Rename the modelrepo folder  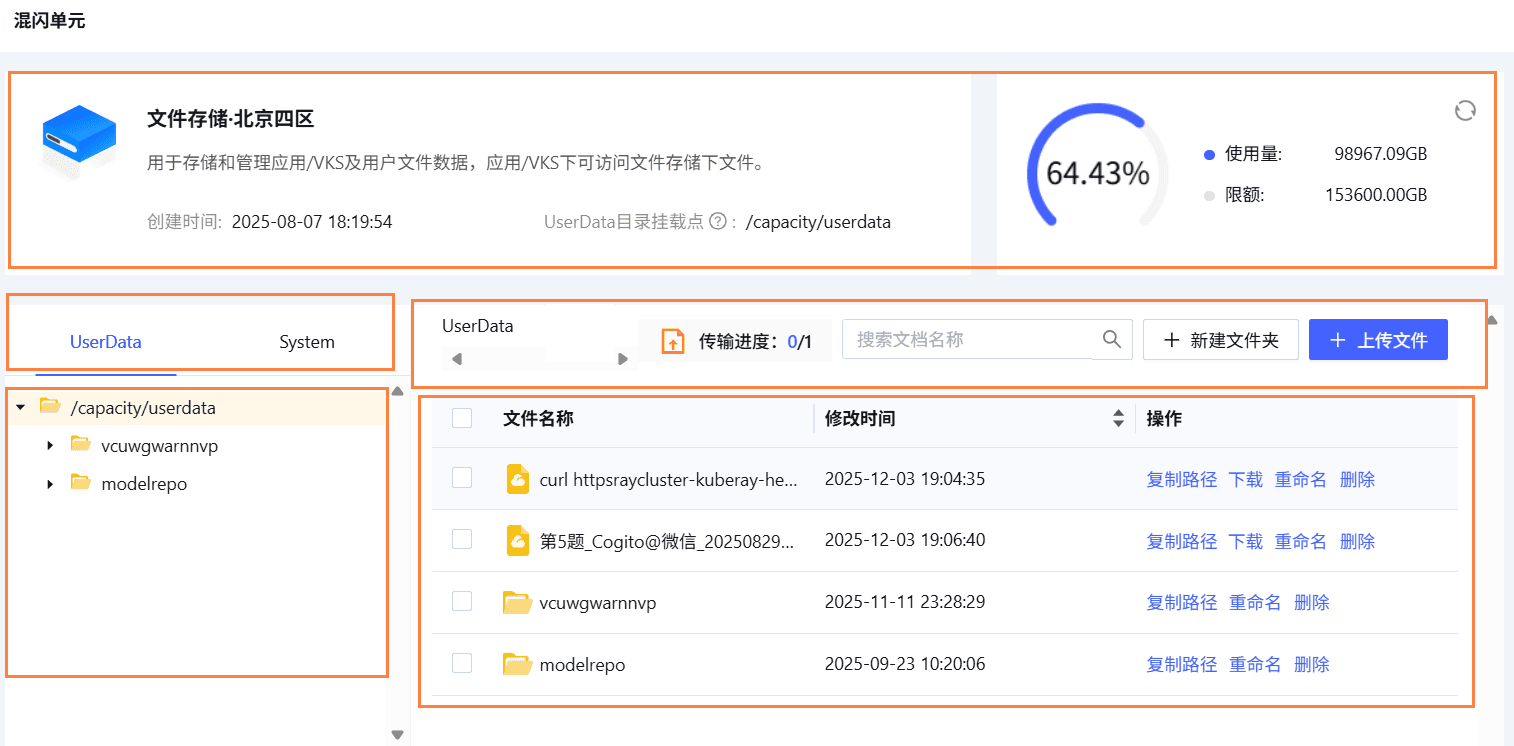pyautogui.click(x=1255, y=665)
